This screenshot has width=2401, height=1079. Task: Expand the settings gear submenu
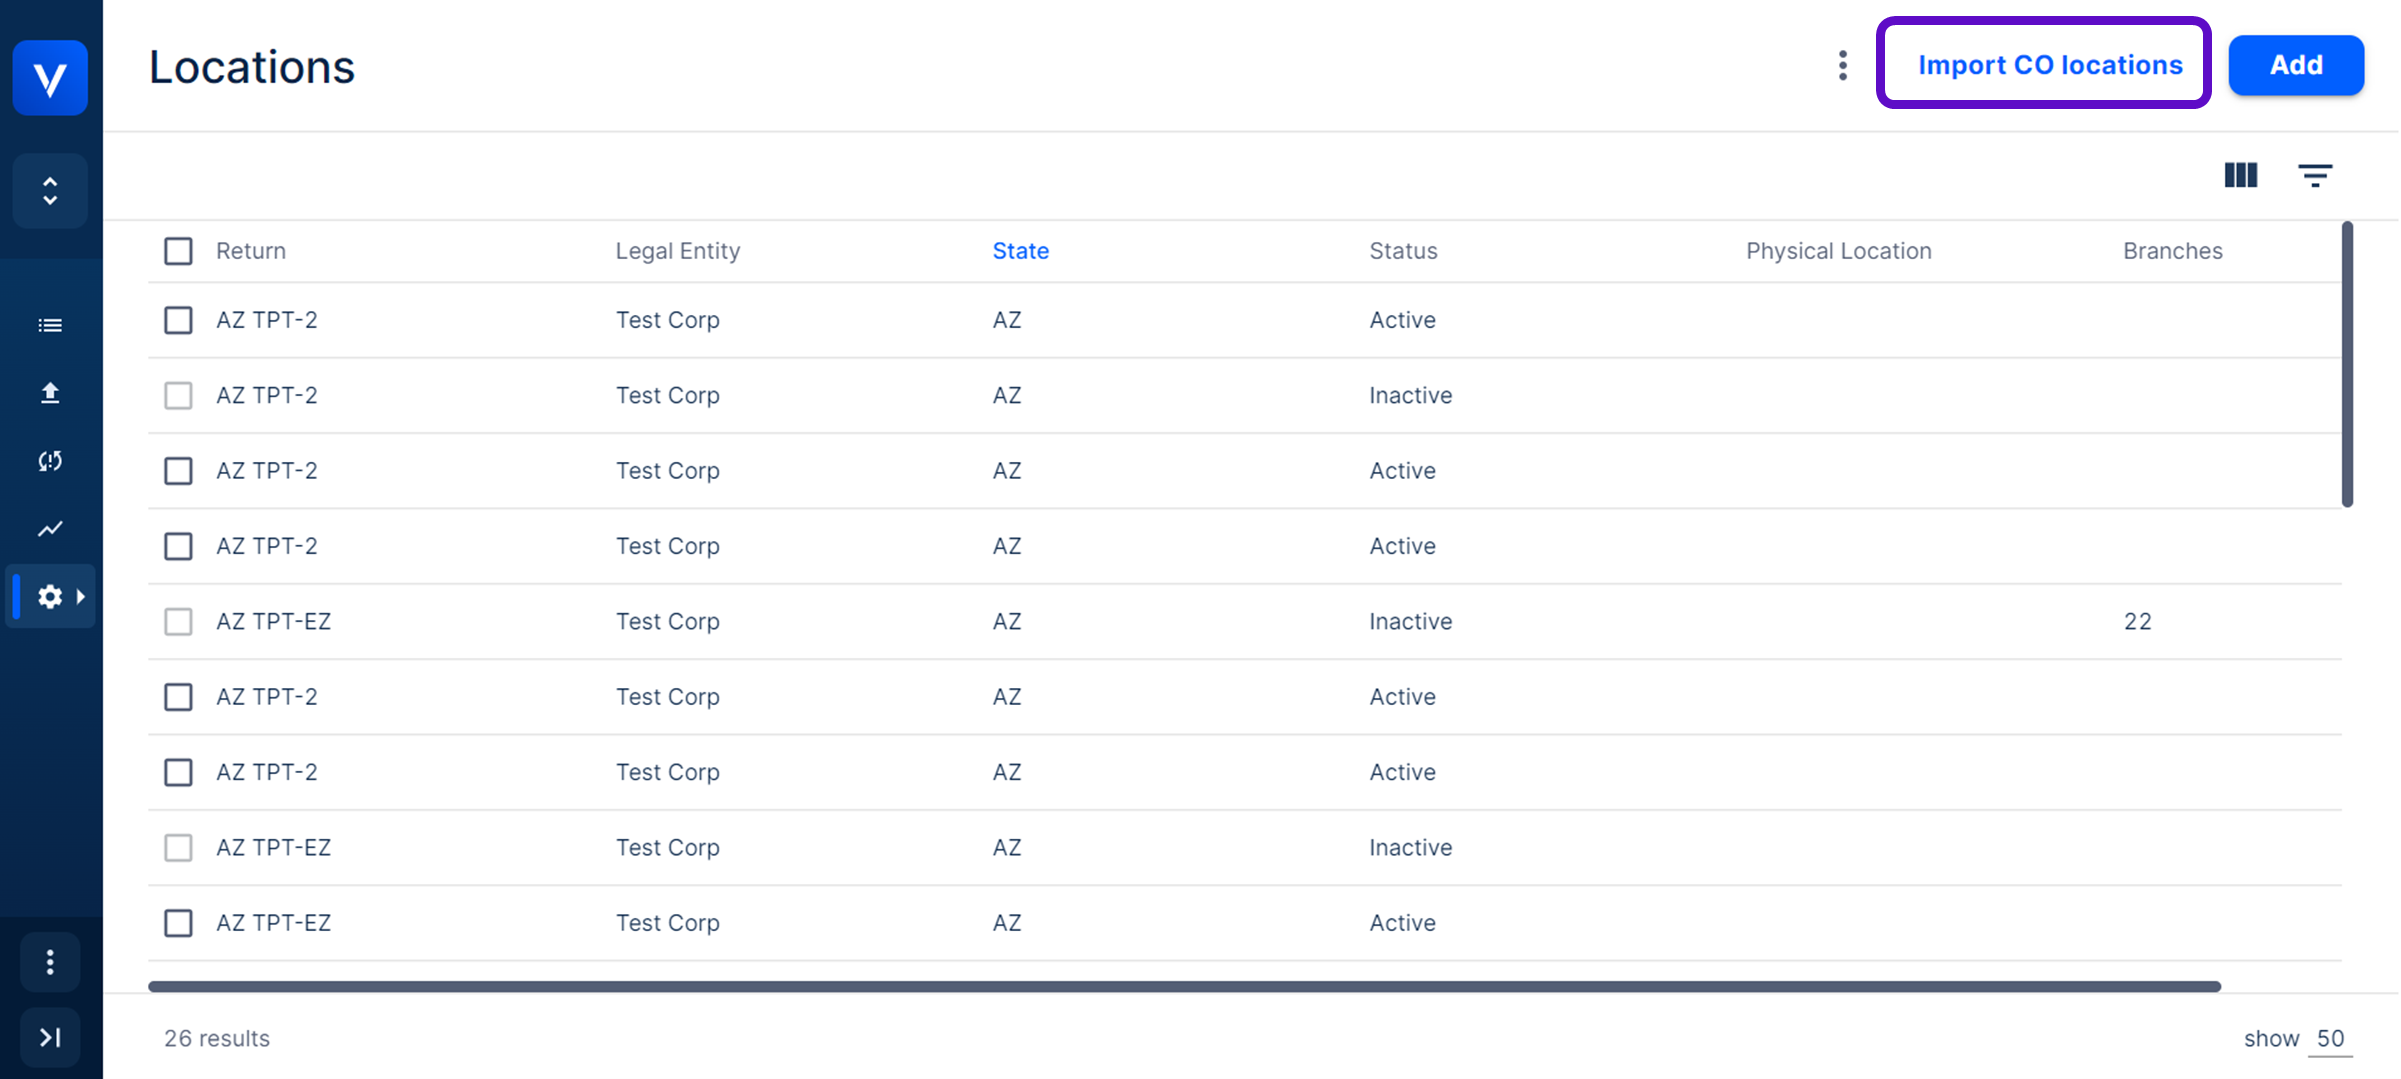[52, 597]
